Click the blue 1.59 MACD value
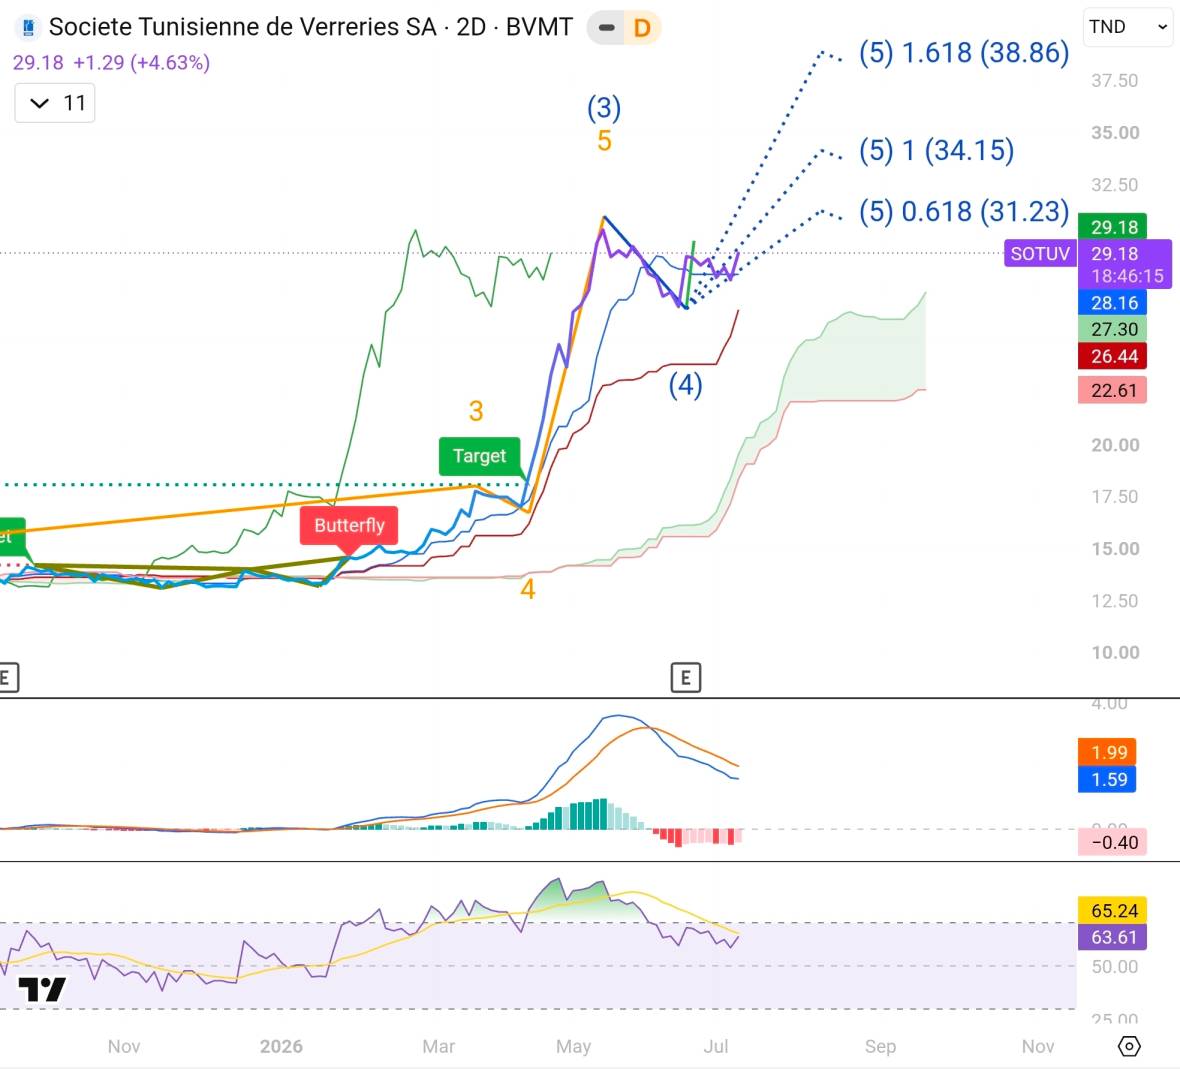This screenshot has height=1069, width=1180. (x=1108, y=779)
